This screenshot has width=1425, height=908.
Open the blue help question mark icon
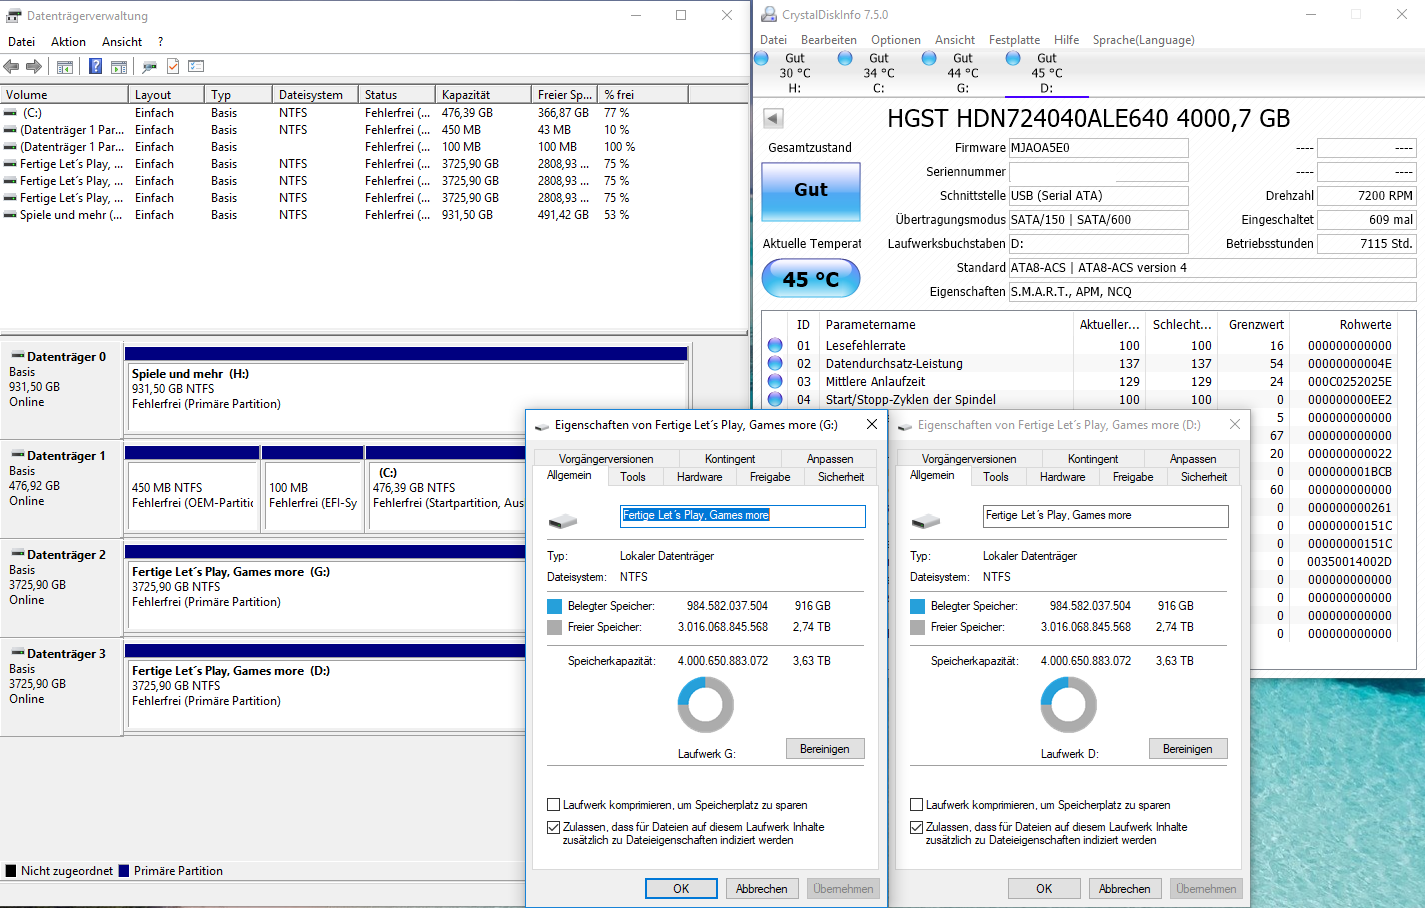(x=95, y=67)
